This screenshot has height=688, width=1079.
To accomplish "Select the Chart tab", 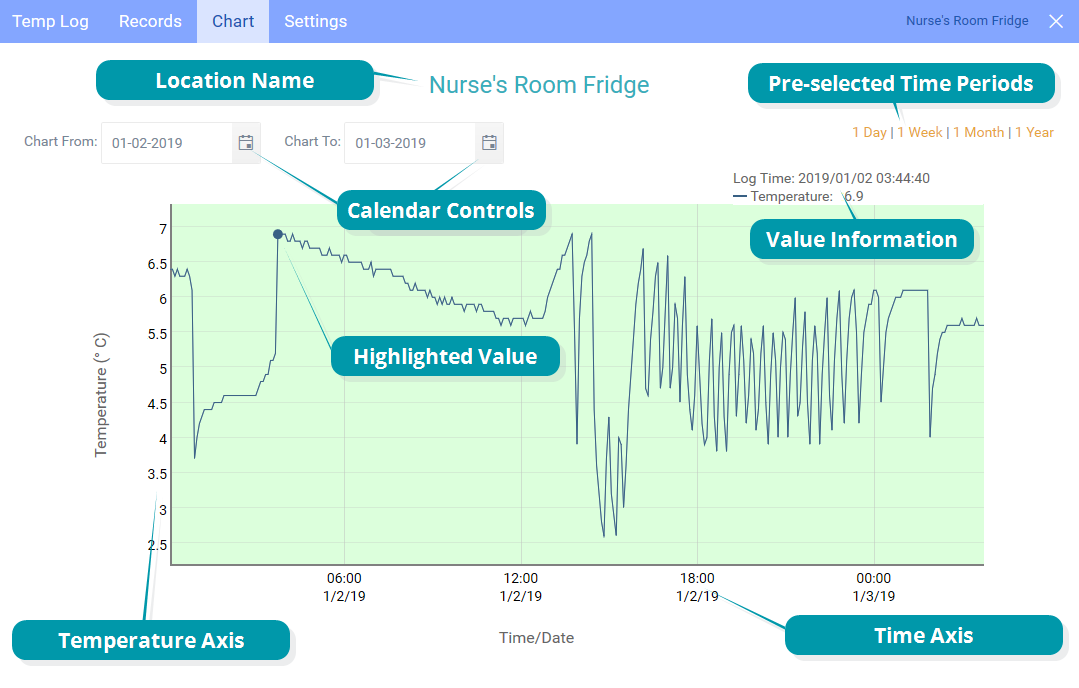I will (233, 21).
